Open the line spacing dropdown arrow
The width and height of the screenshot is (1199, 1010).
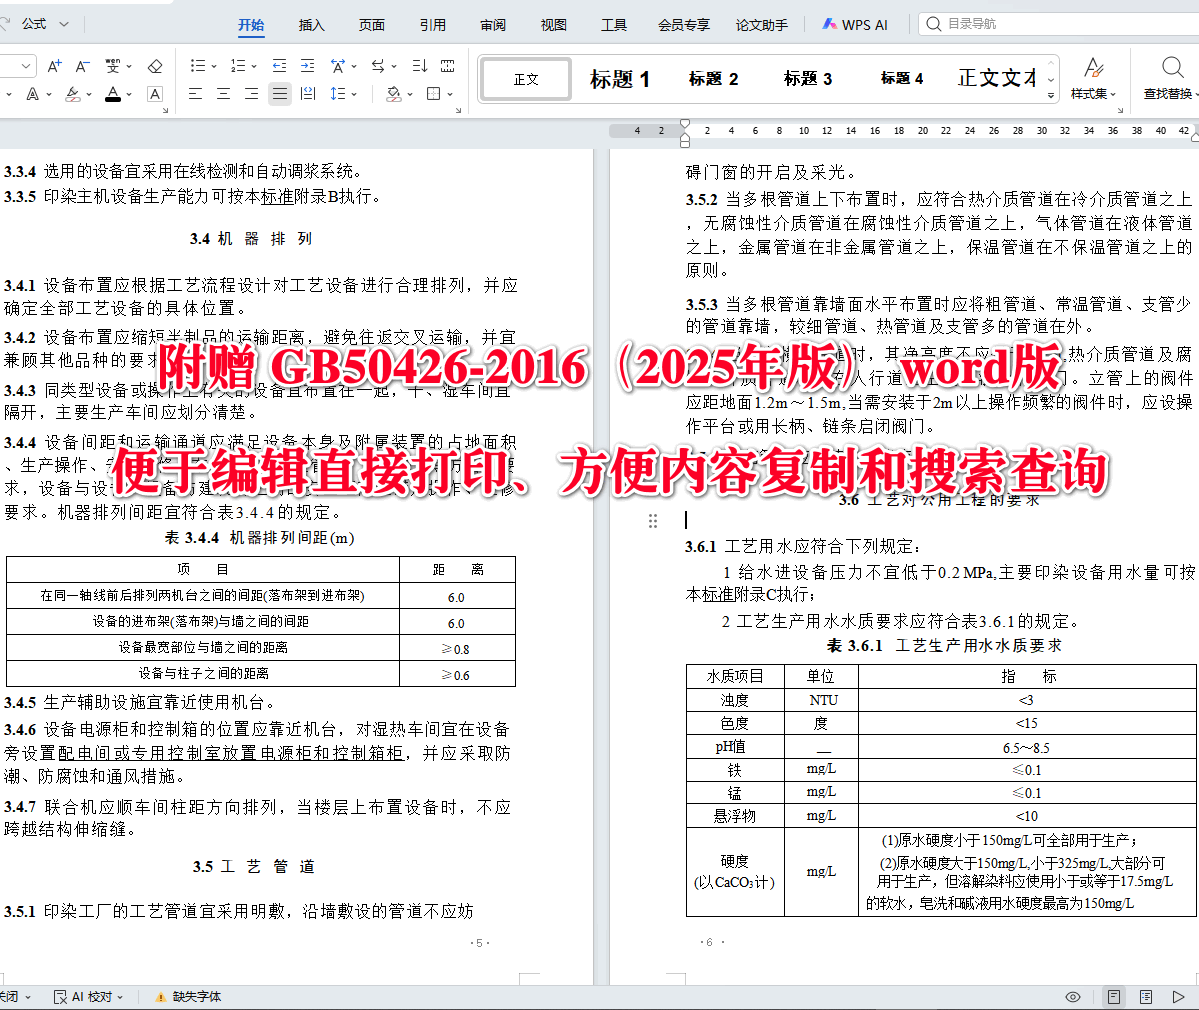[354, 95]
